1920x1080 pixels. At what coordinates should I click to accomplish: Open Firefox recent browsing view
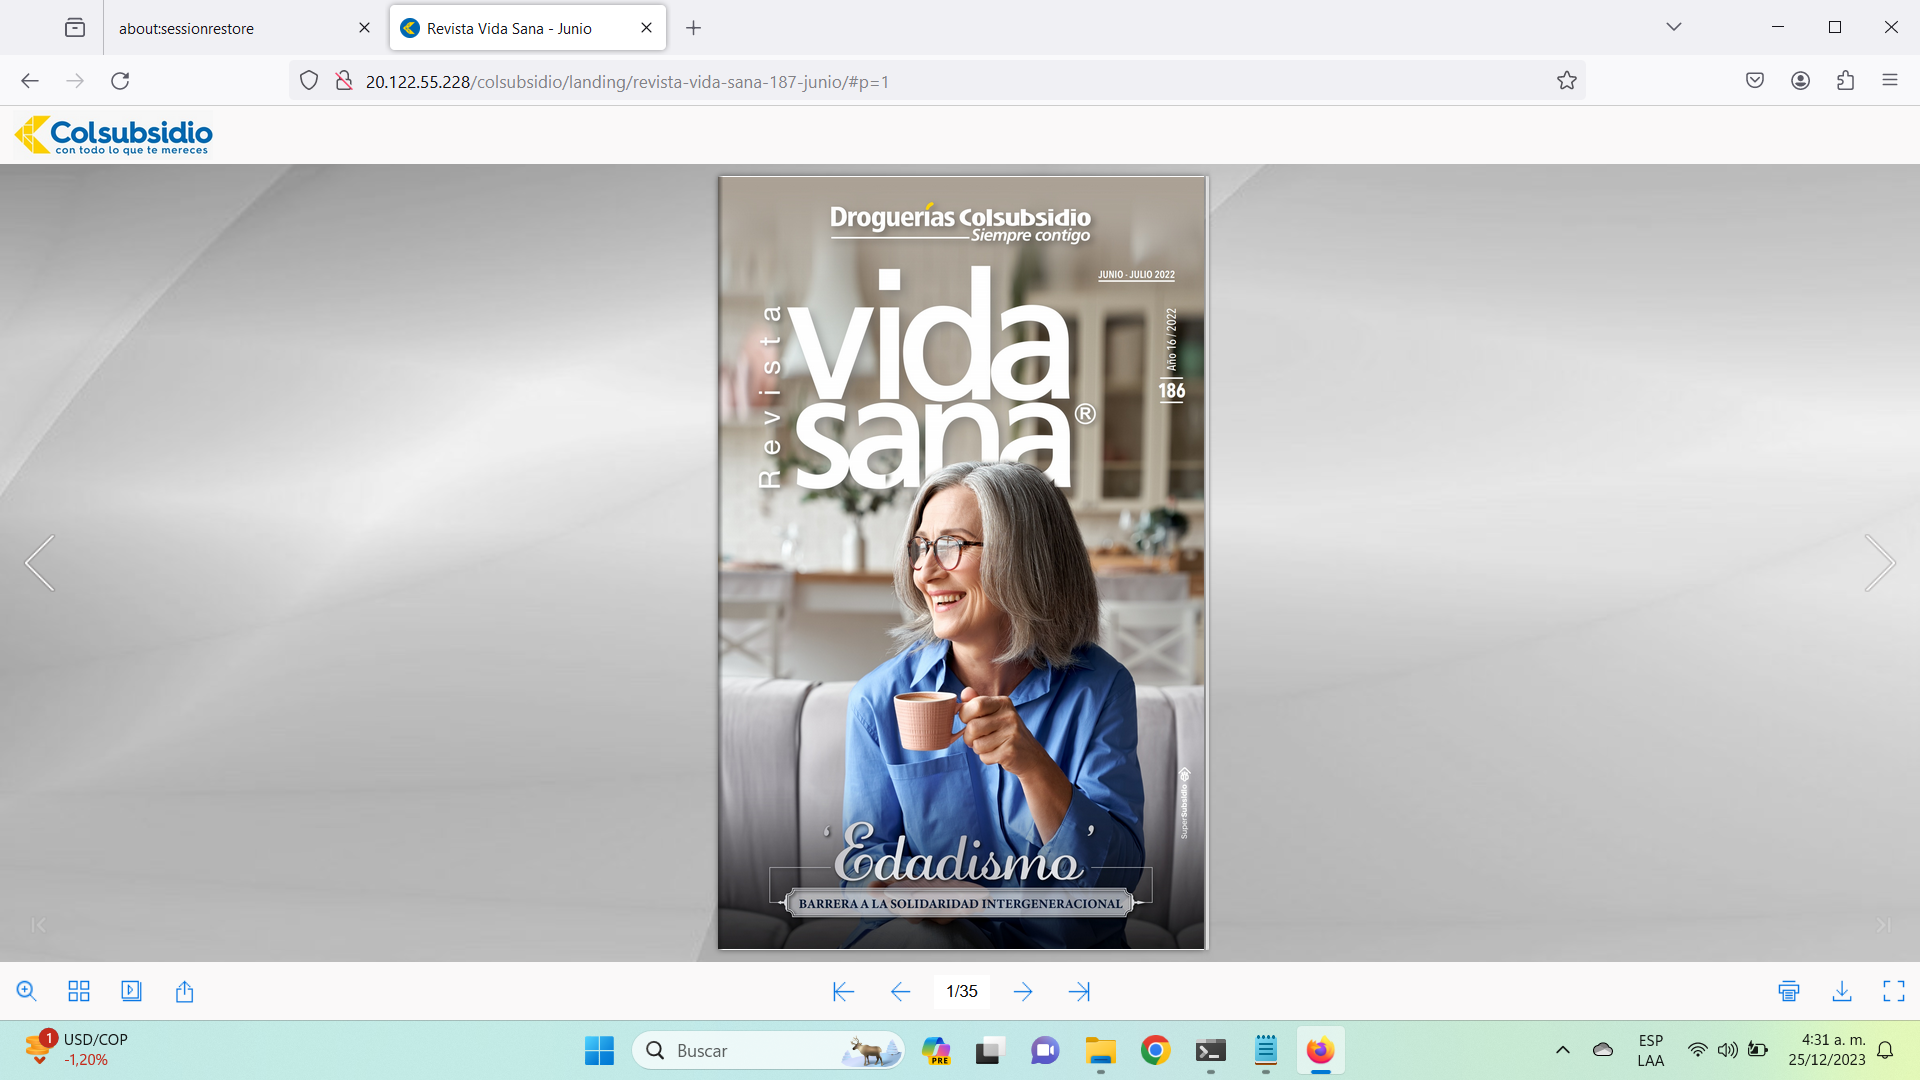pos(75,28)
